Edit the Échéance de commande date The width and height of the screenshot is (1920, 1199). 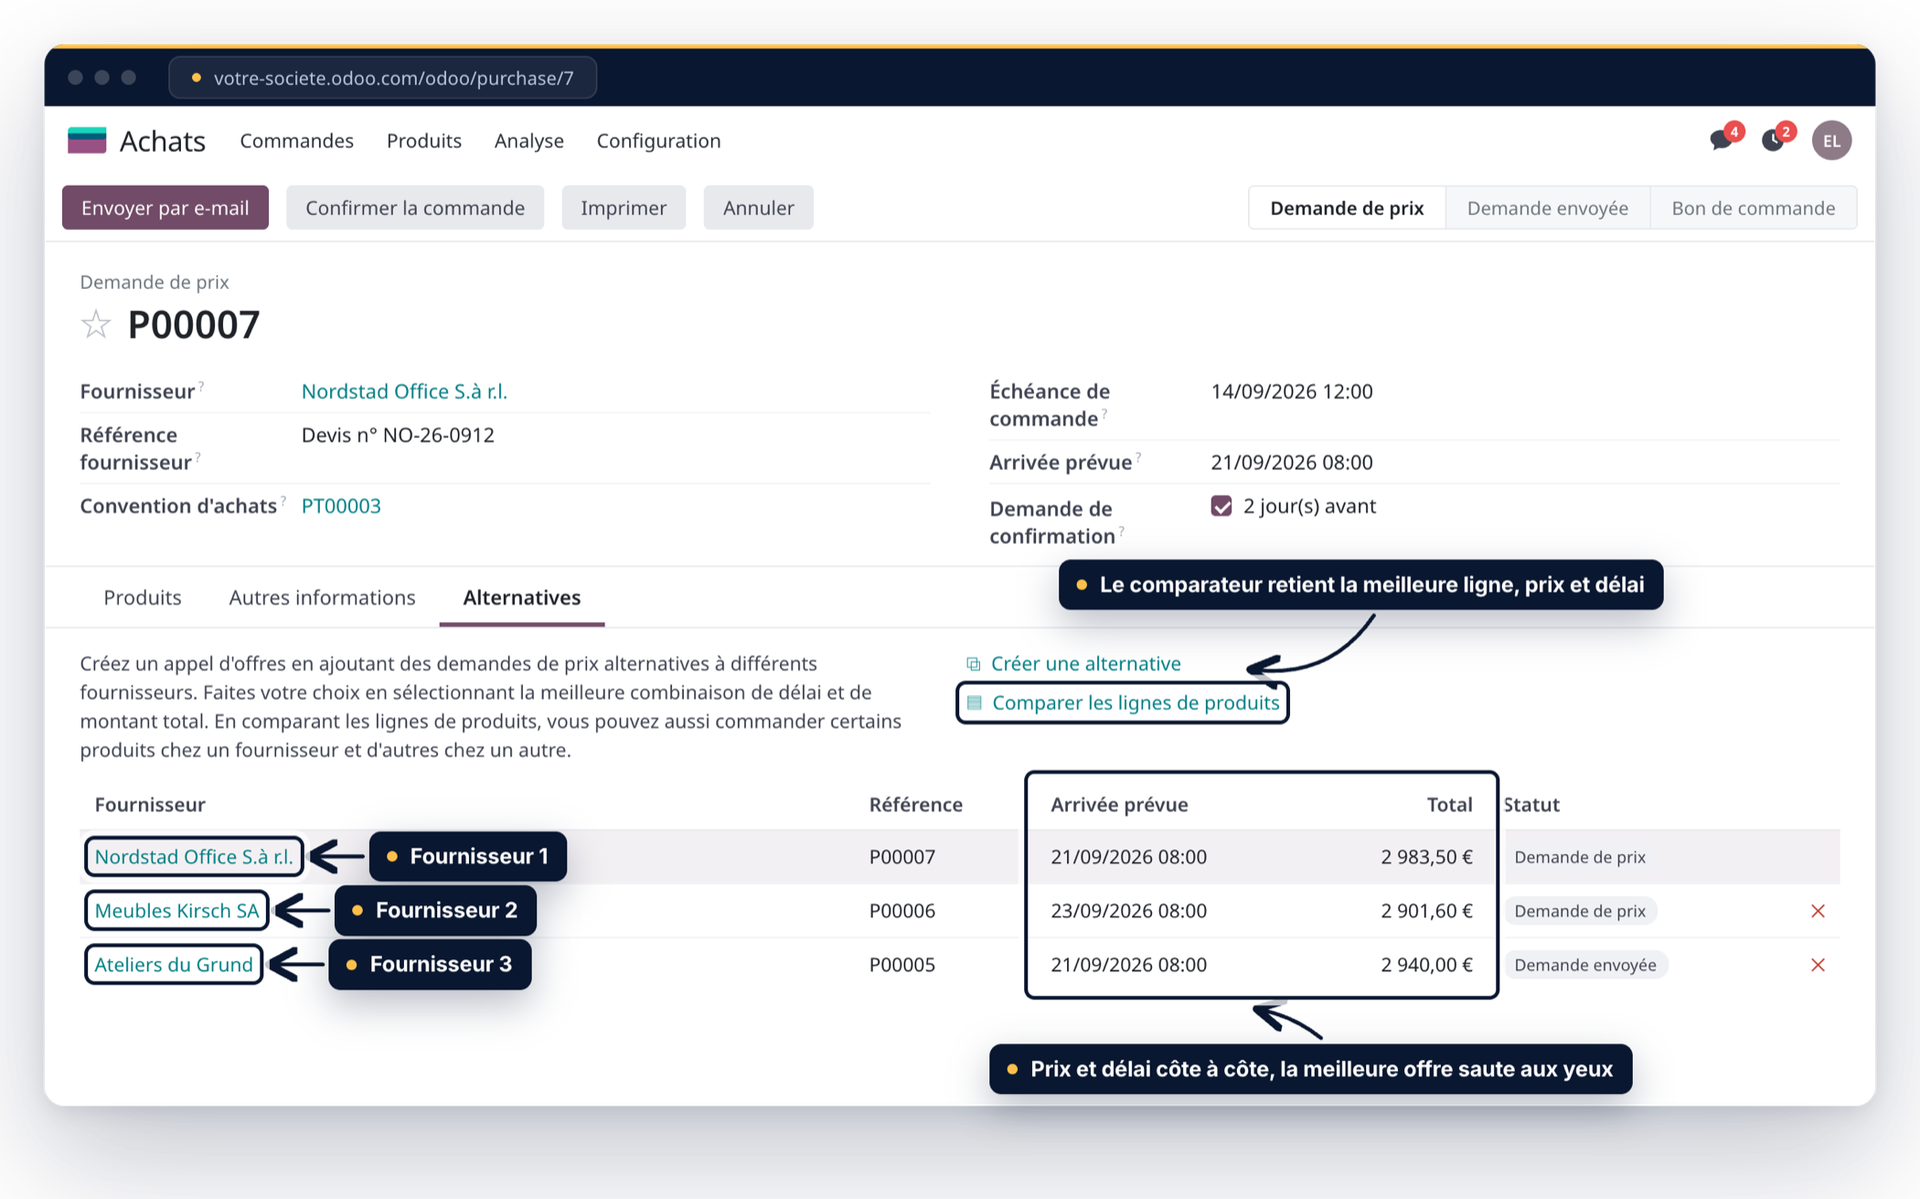pos(1292,391)
